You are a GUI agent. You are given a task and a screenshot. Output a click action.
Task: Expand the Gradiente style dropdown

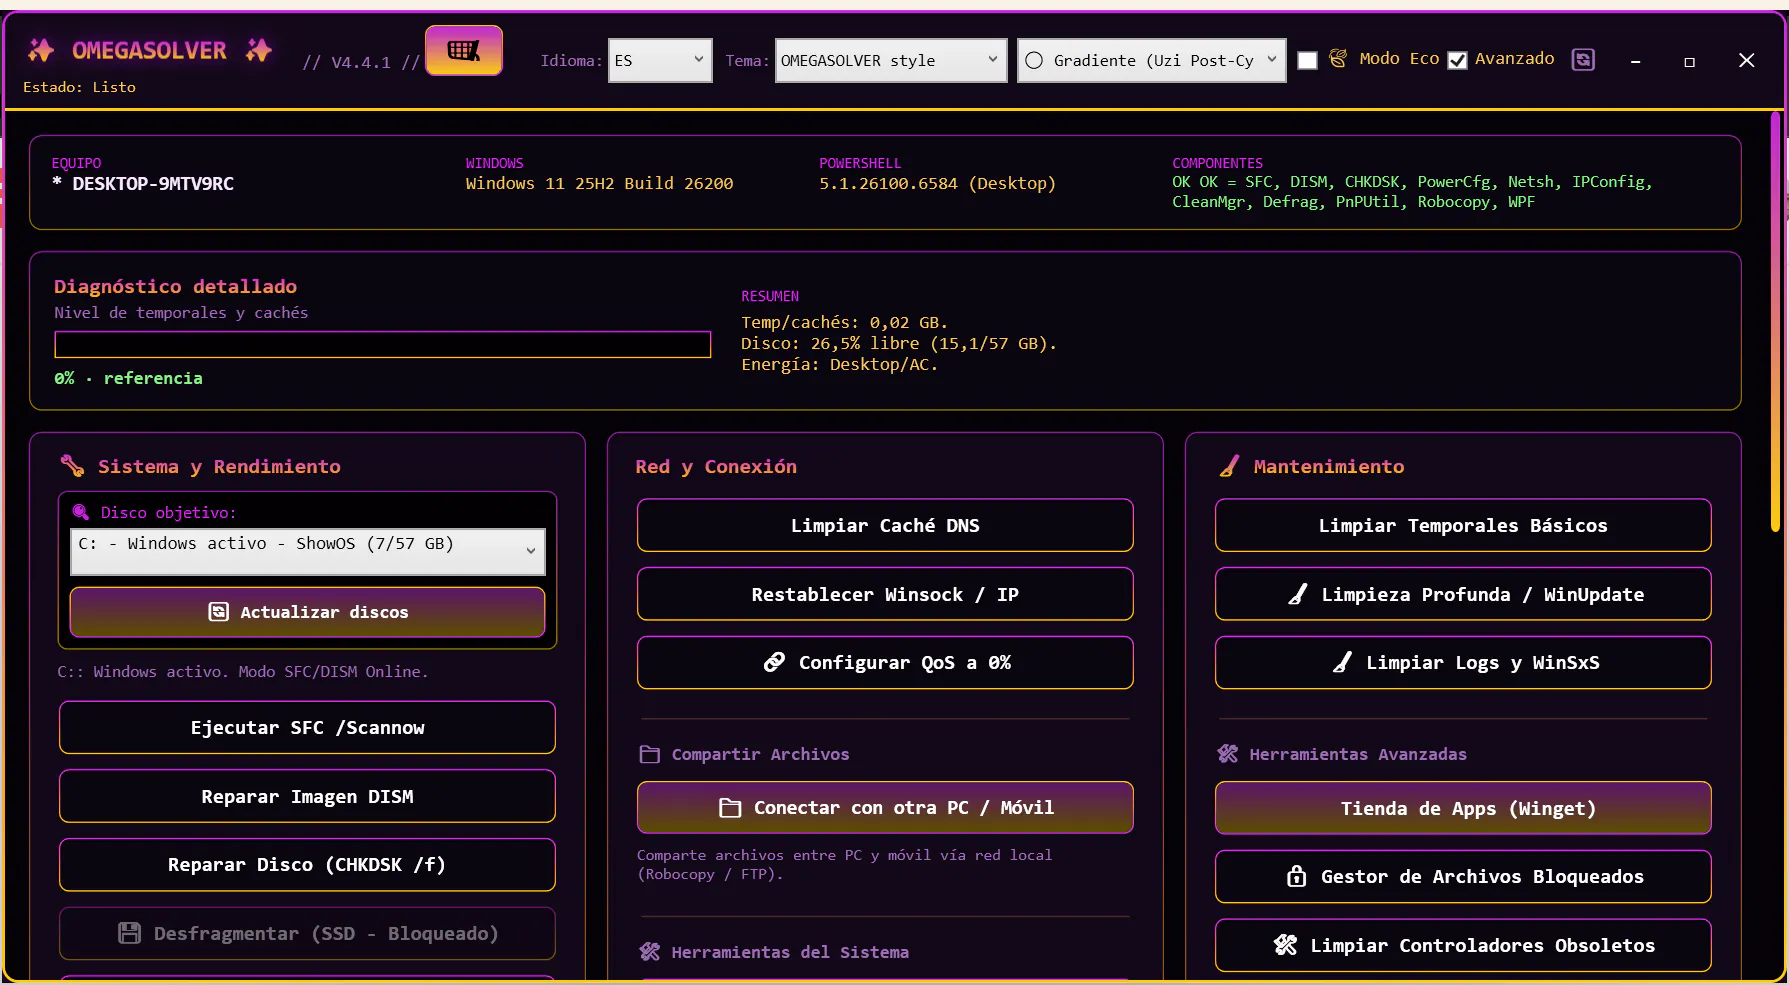tap(1151, 60)
